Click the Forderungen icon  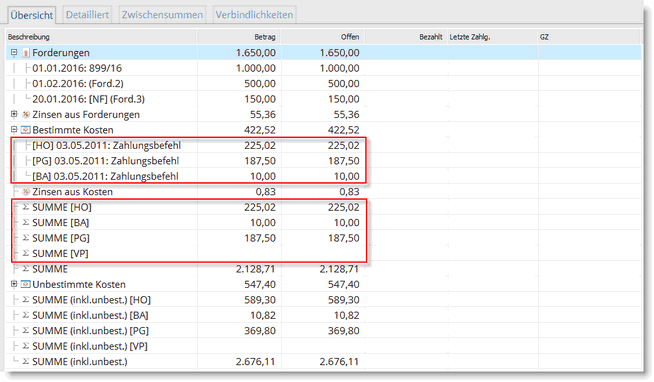click(x=26, y=53)
